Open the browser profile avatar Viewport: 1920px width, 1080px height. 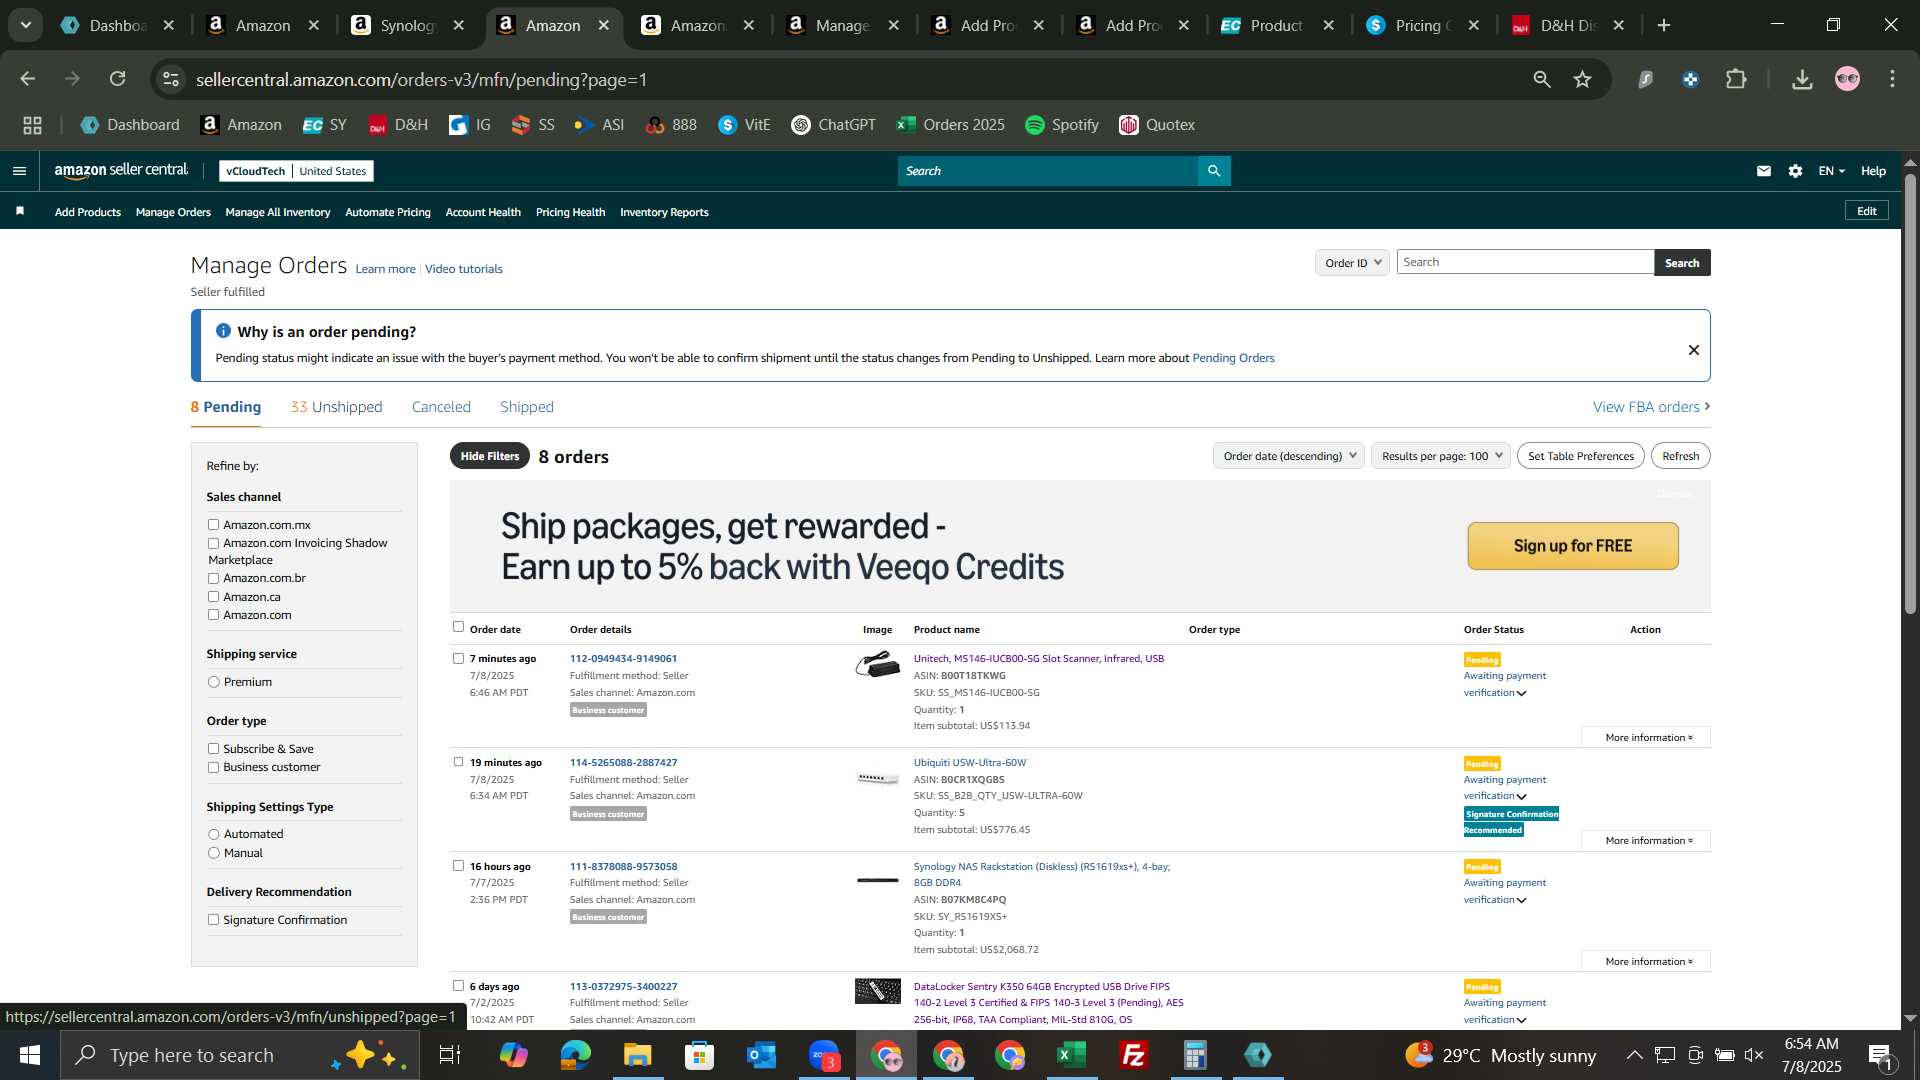point(1847,79)
